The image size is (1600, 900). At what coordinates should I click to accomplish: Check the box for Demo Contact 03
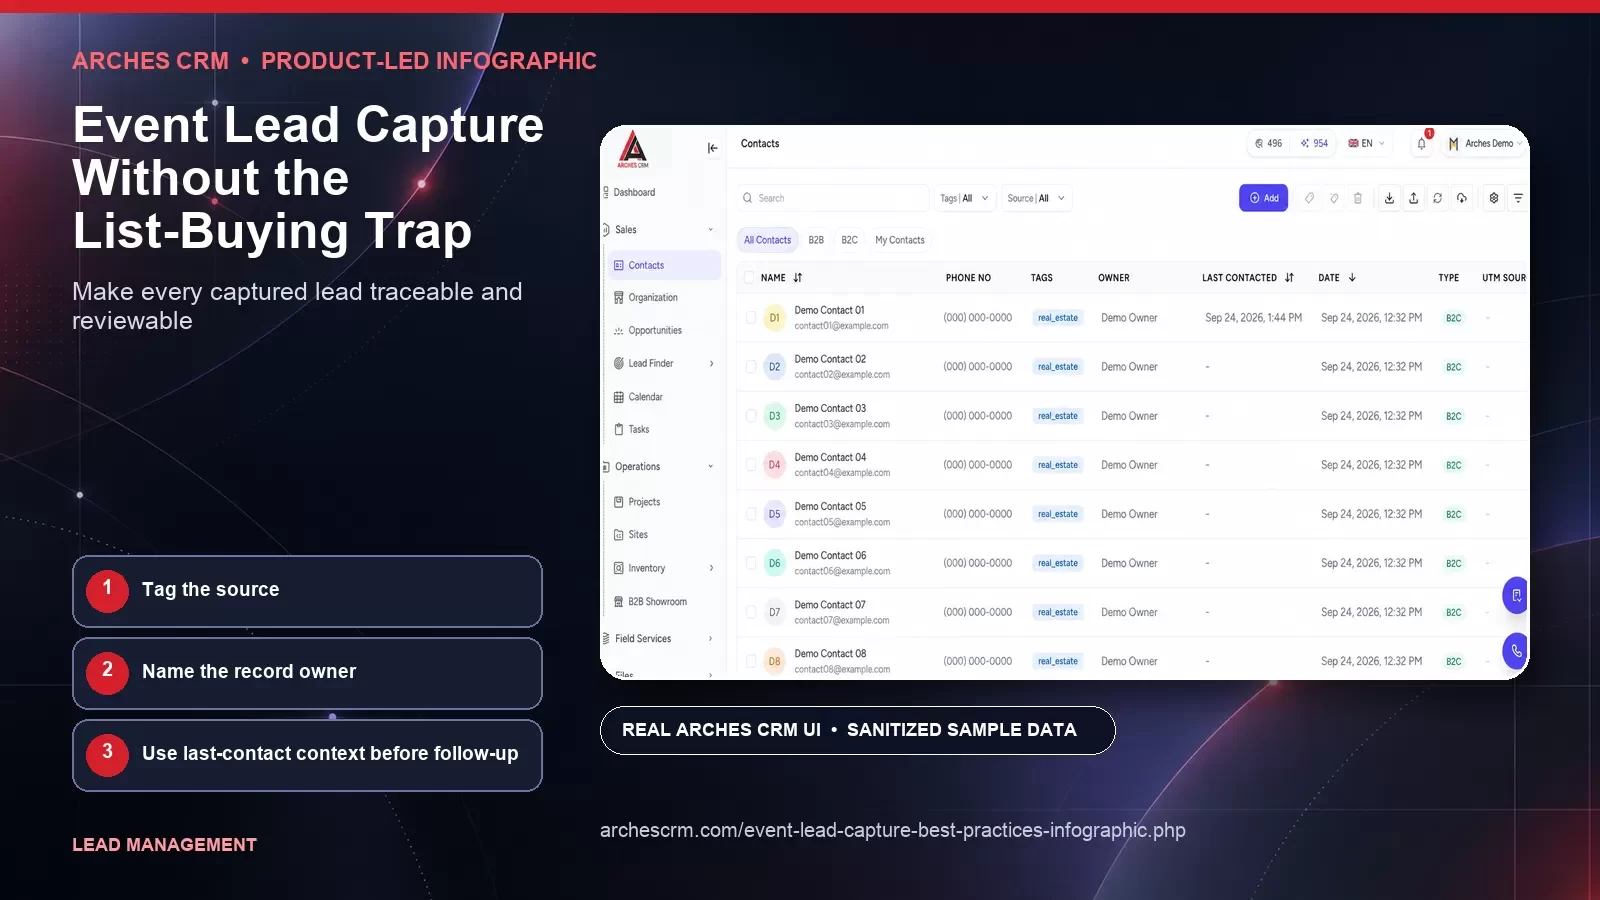(x=751, y=416)
